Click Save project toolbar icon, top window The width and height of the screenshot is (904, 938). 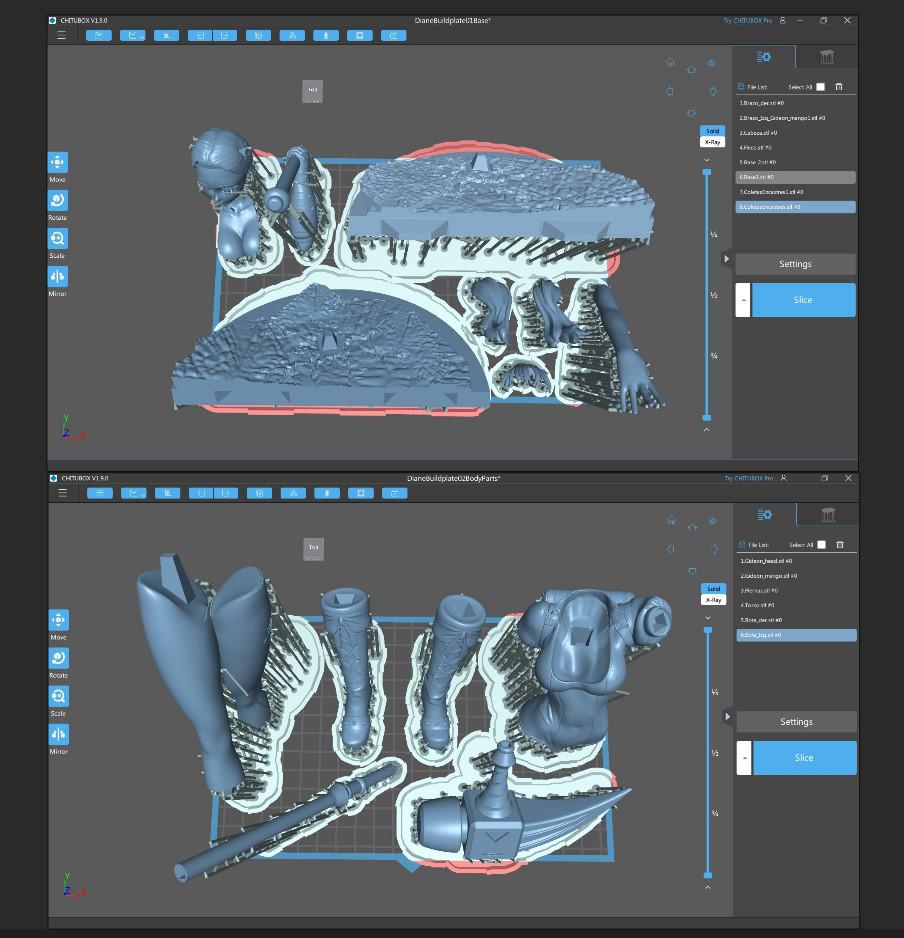pyautogui.click(x=133, y=35)
